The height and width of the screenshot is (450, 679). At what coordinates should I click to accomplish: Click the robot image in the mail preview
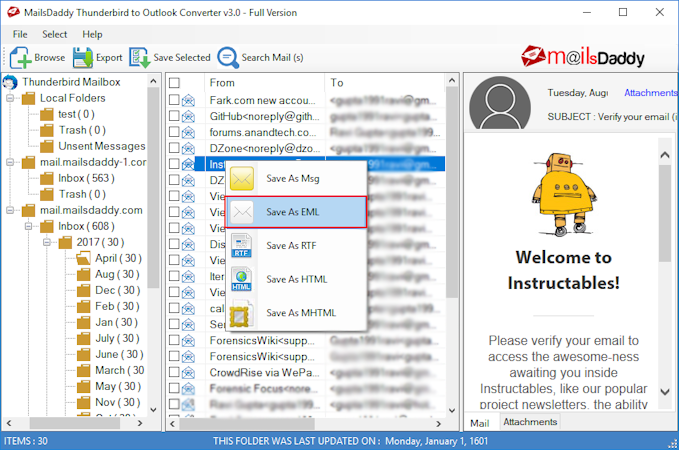(x=564, y=195)
